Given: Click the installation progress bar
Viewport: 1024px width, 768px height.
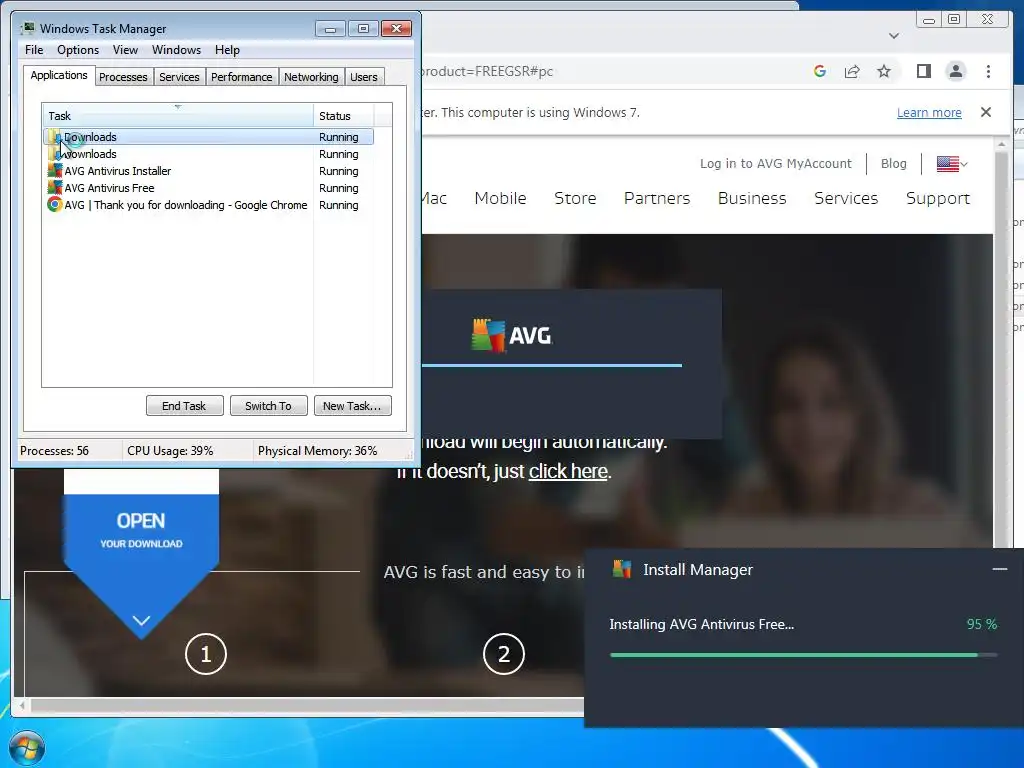Looking at the screenshot, I should click(803, 654).
